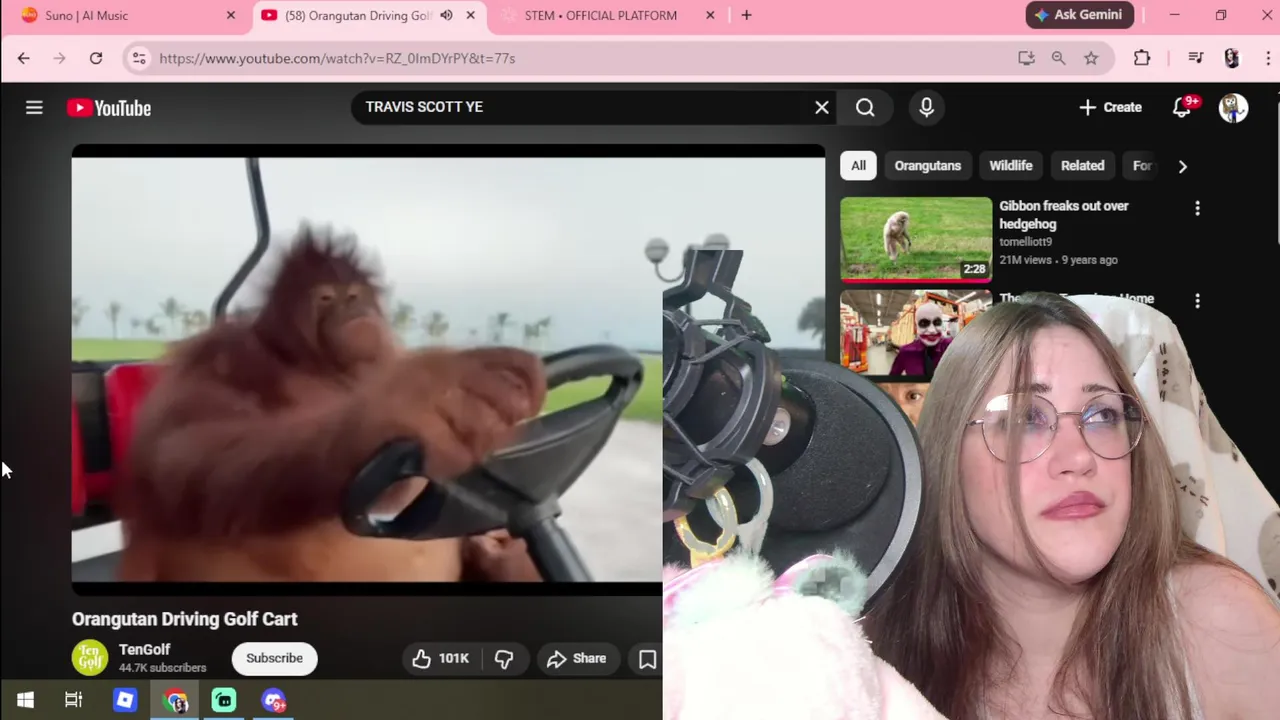Viewport: 1280px width, 720px height.
Task: Open the account avatar menu
Action: [1233, 107]
